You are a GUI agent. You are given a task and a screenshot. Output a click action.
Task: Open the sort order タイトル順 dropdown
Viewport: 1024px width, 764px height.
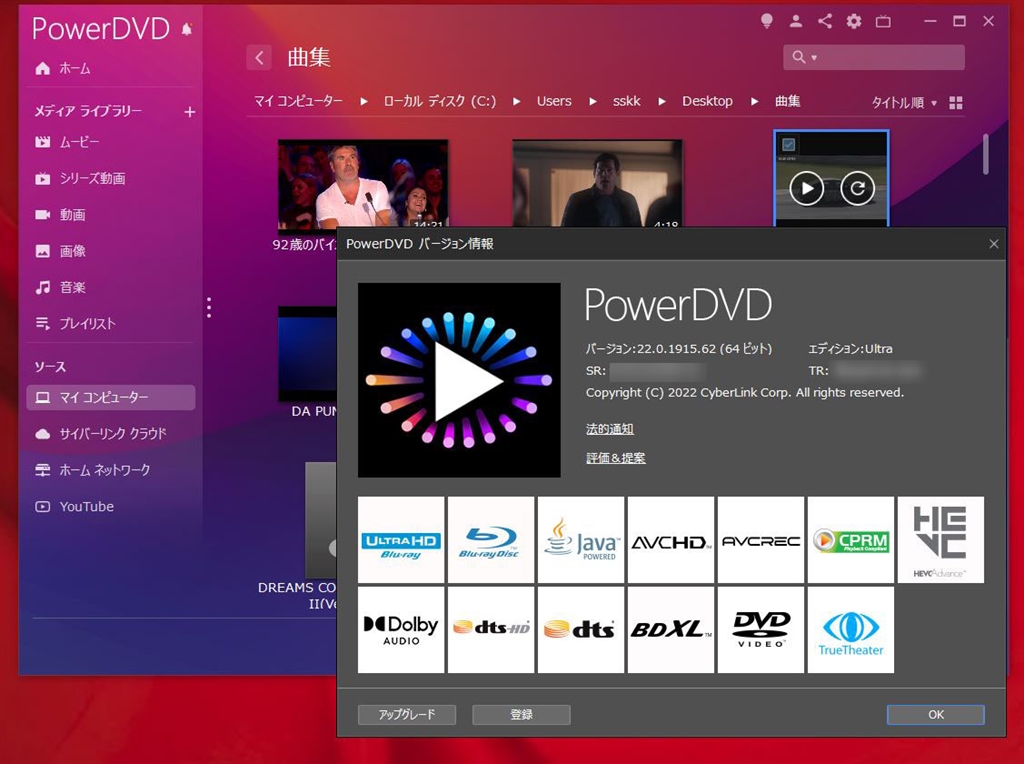pos(904,103)
